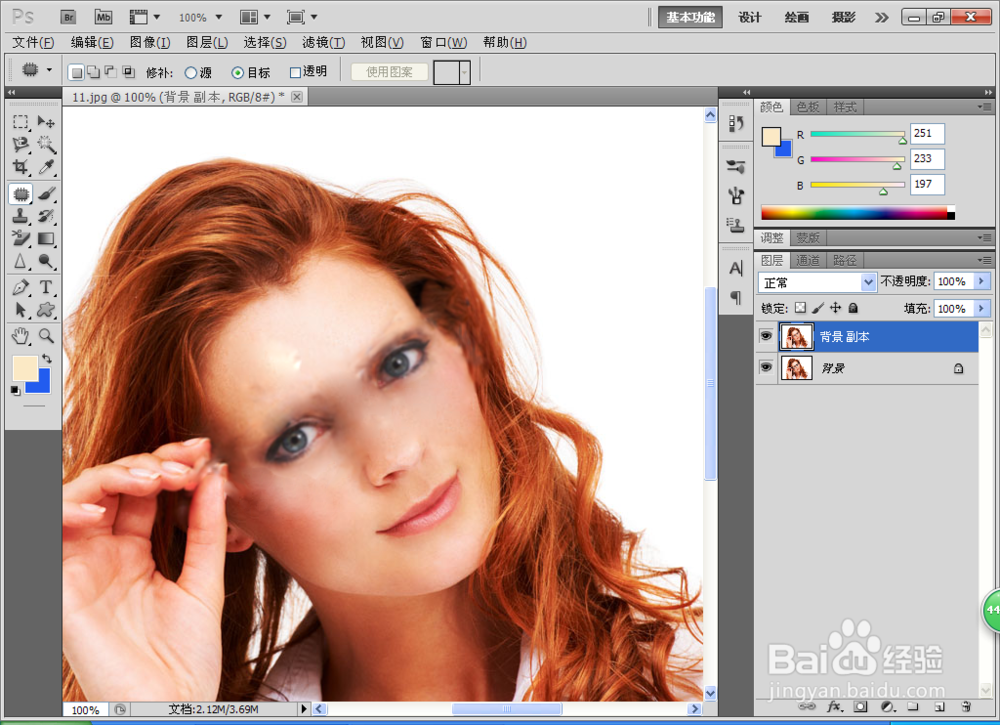Viewport: 1000px width, 725px height.
Task: Delete layer with trash icon
Action: (x=966, y=707)
